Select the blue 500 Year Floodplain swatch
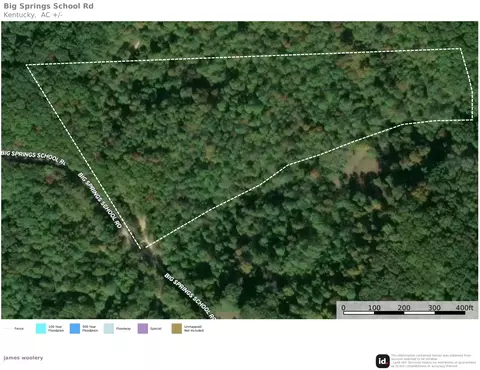The width and height of the screenshot is (480, 370). [x=75, y=328]
